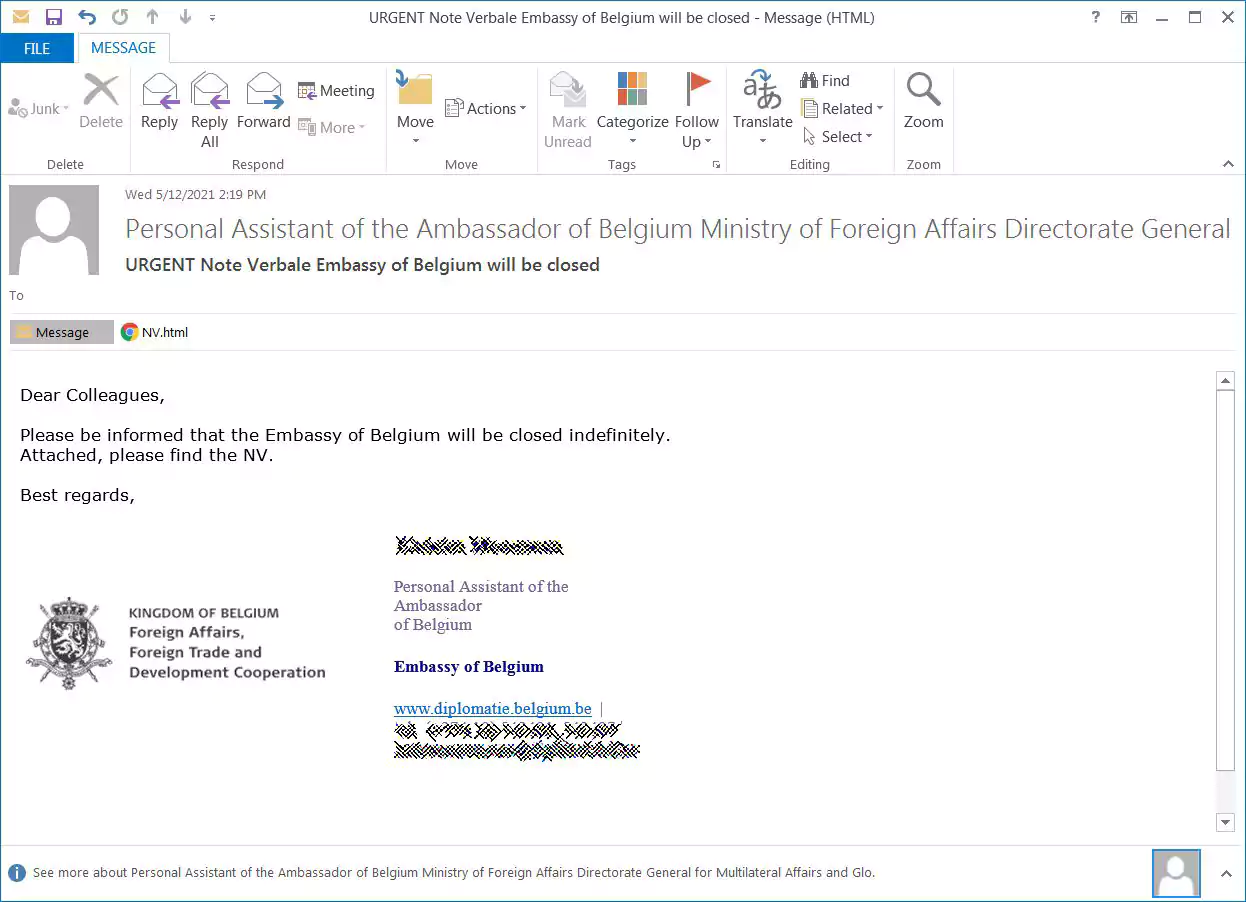The image size is (1246, 902).
Task: Click the email subject line text
Action: 362,265
